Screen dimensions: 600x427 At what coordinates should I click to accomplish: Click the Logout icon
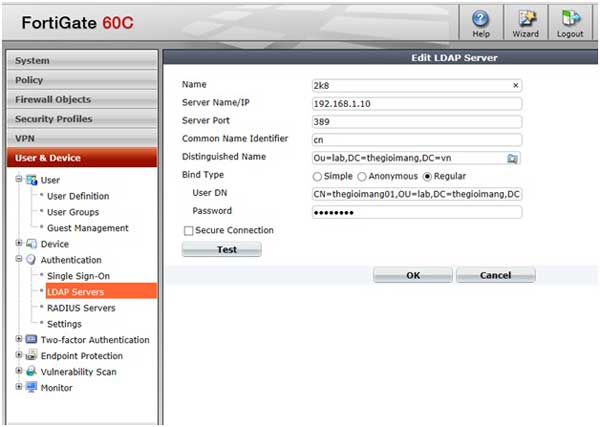[x=571, y=18]
